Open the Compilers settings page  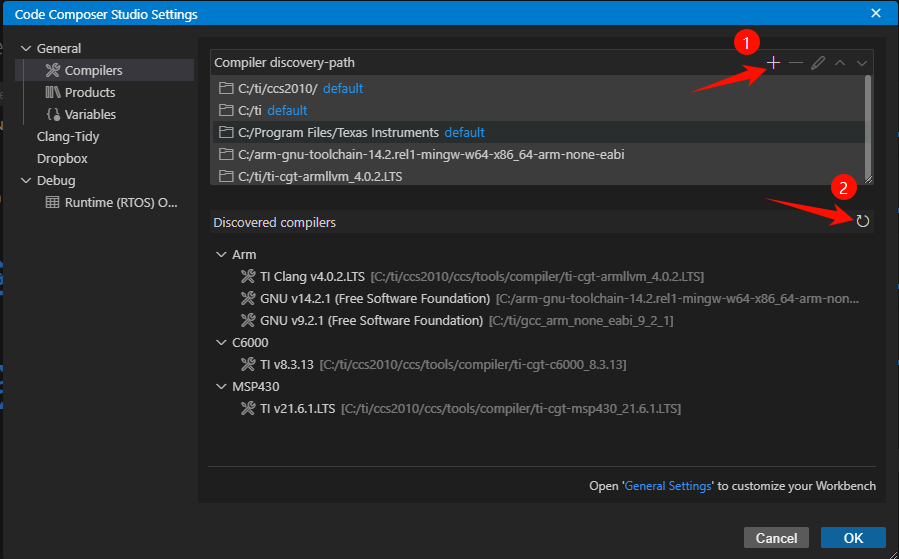(104, 70)
